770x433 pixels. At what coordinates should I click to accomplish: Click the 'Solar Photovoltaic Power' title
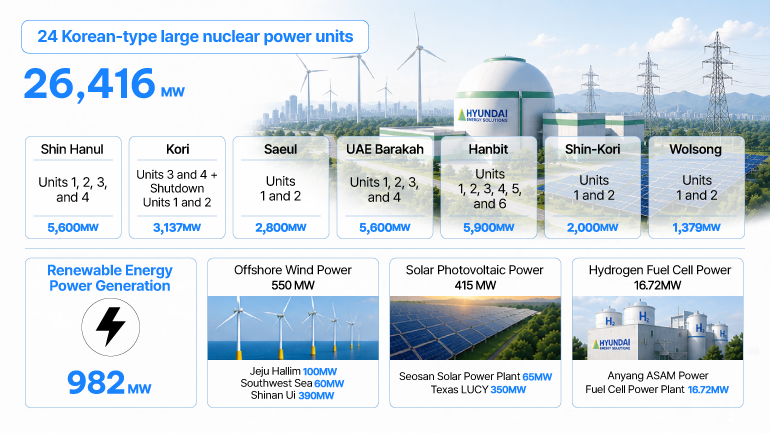coord(474,270)
